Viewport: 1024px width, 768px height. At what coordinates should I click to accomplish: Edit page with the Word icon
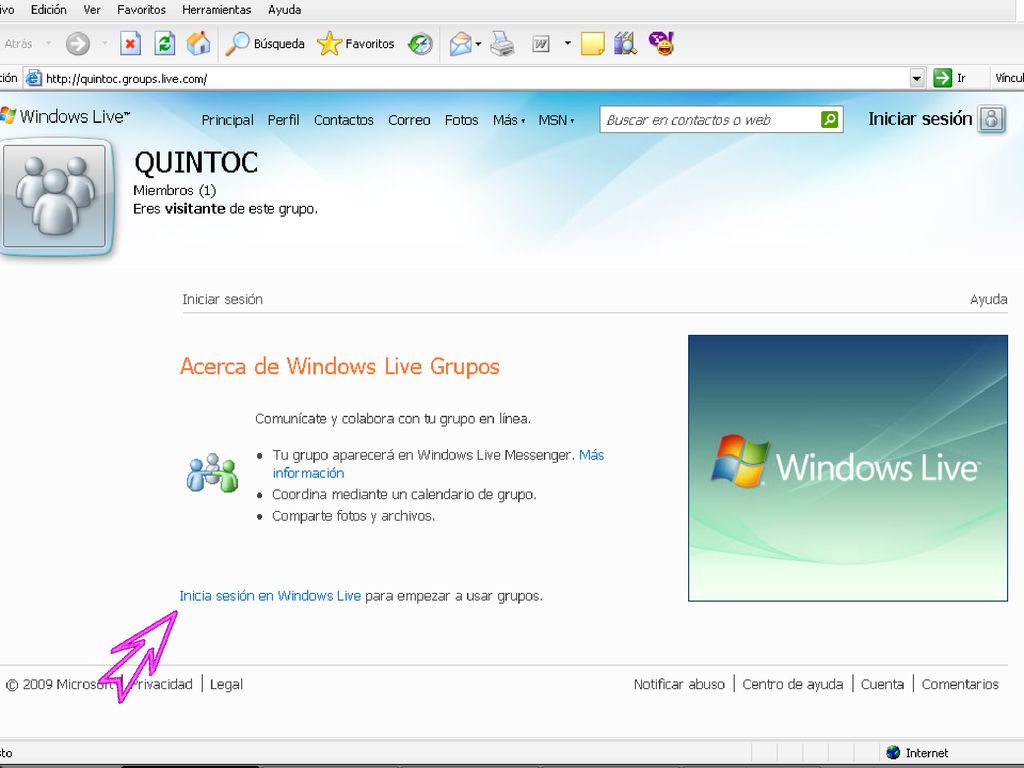coord(541,44)
